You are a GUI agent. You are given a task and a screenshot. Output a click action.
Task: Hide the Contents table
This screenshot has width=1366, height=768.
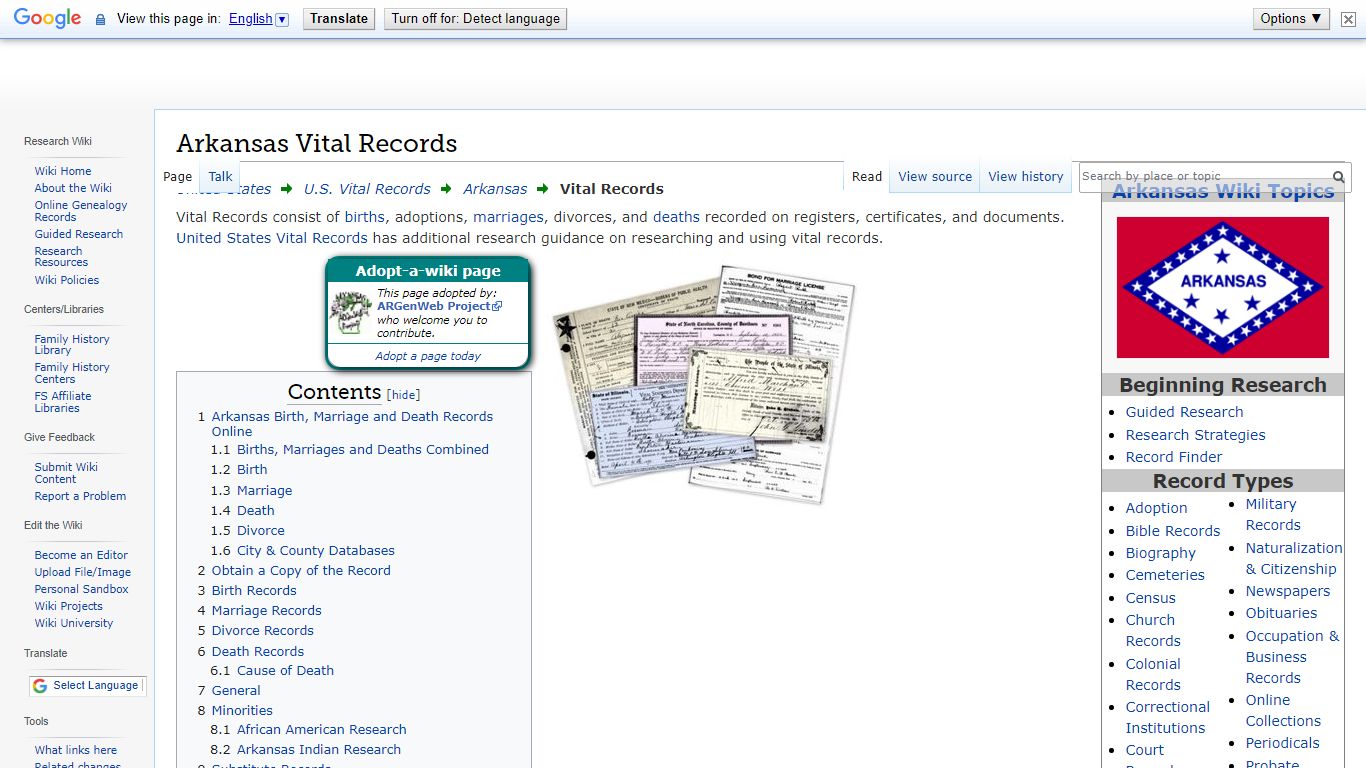pyautogui.click(x=404, y=395)
